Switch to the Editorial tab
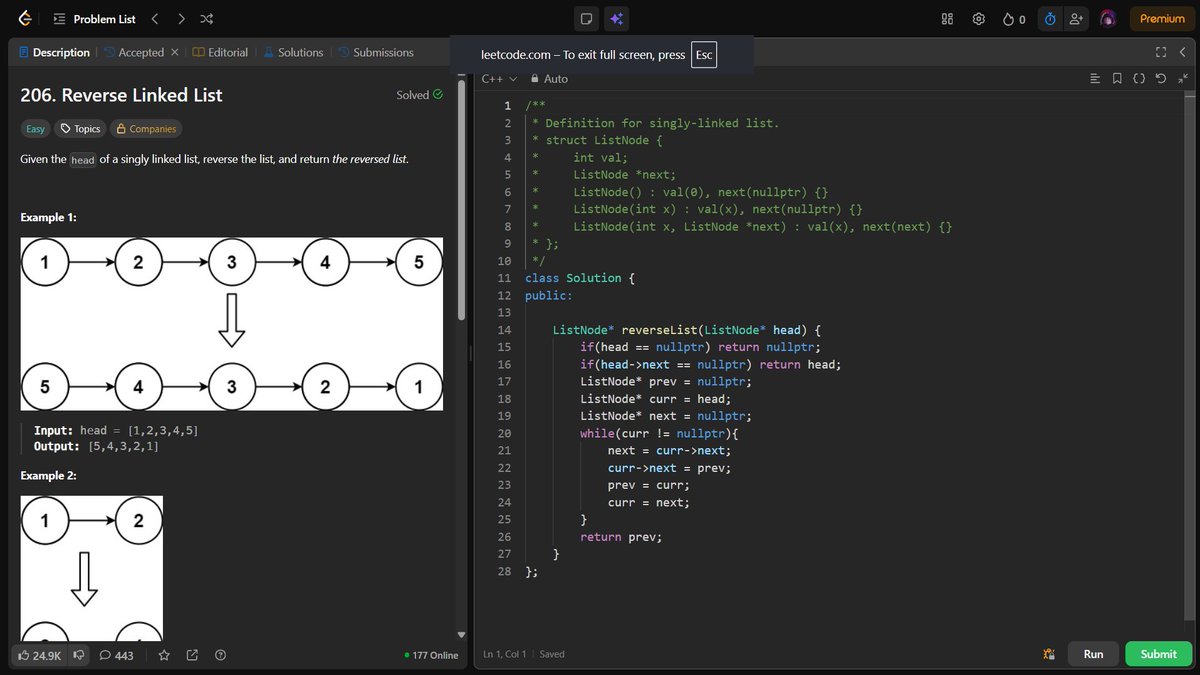The height and width of the screenshot is (675, 1200). click(x=220, y=52)
